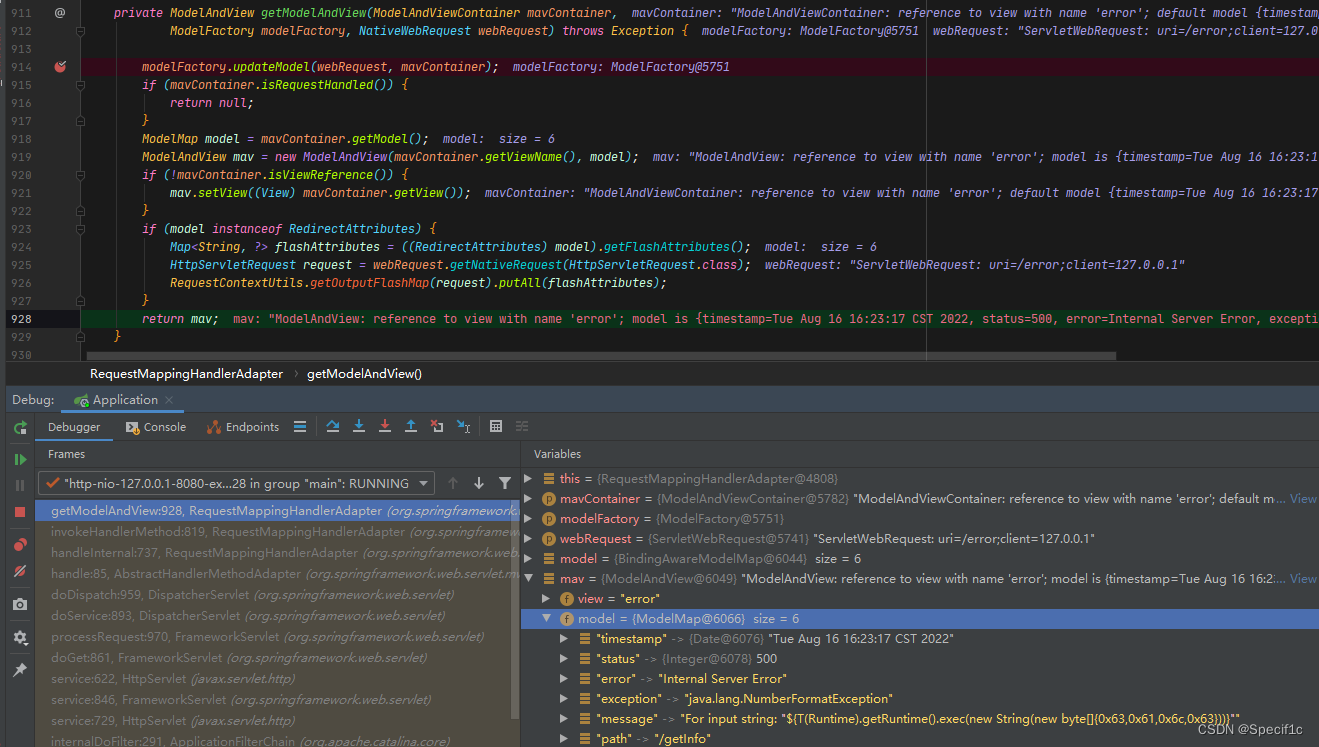Viewport: 1319px width, 747px height.
Task: Select internalDoFilter:291 stack frame
Action: [x=277, y=742]
